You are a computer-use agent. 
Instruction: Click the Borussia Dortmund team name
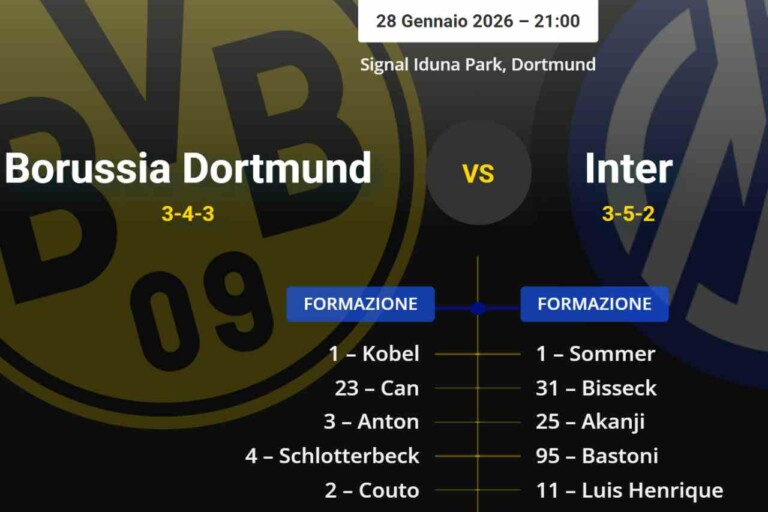188,168
